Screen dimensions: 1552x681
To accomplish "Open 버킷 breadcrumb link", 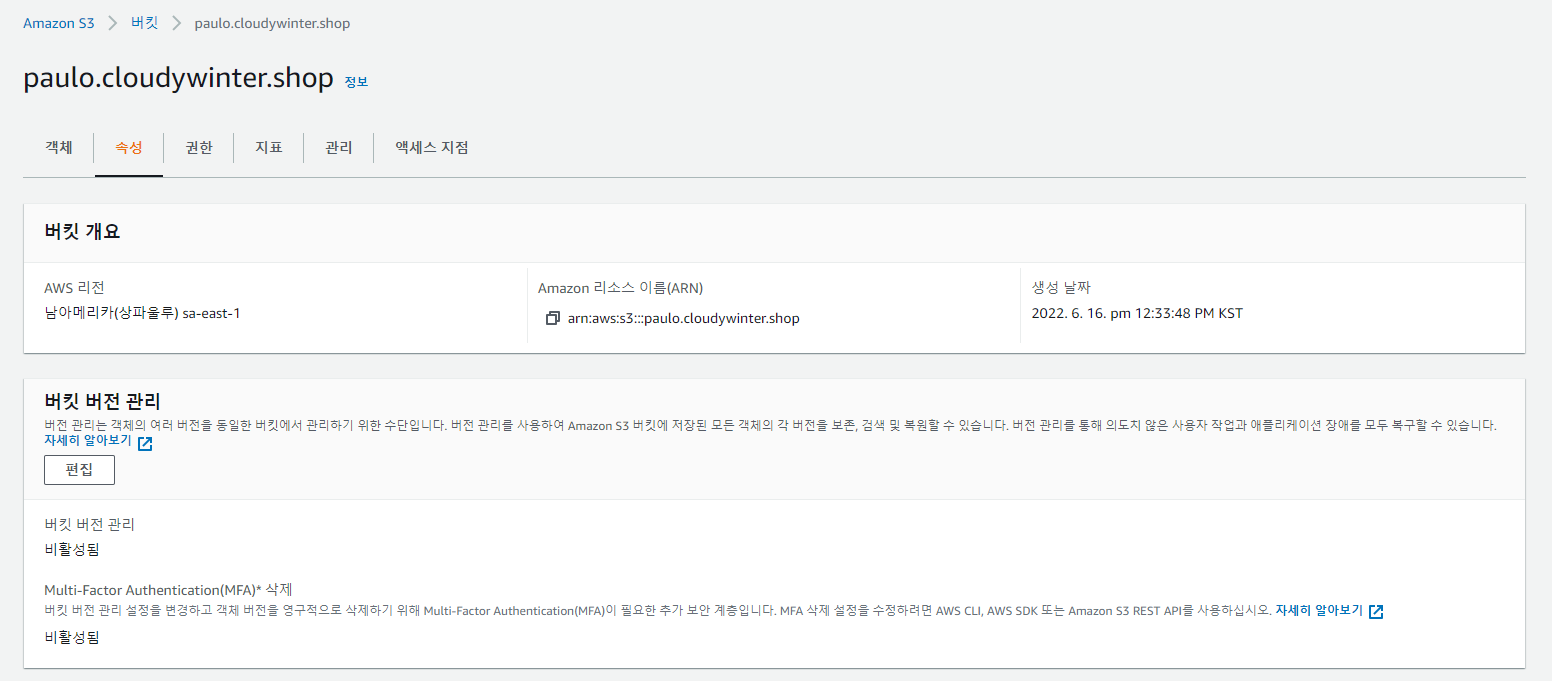I will (x=145, y=23).
